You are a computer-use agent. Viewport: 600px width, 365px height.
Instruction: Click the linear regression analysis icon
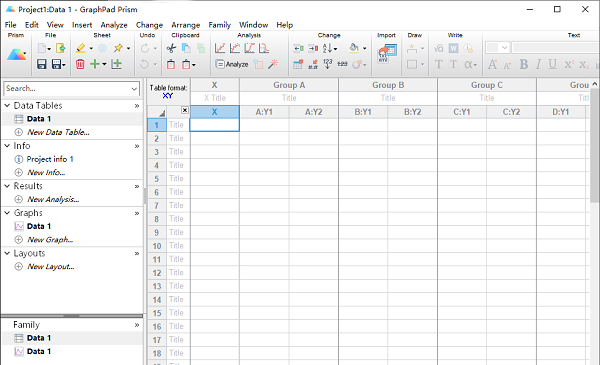point(220,48)
